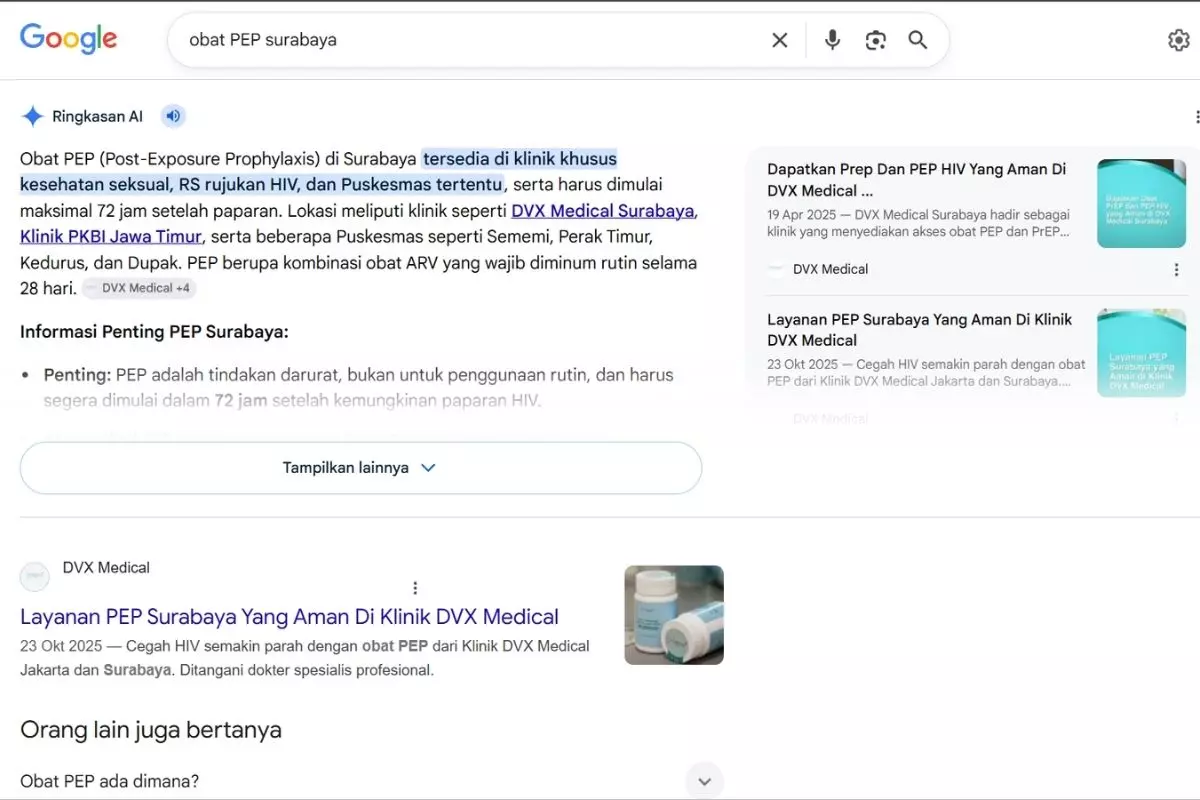
Task: Click the 'Informasi Penting PEP Surabaya:' heading
Action: 154,332
